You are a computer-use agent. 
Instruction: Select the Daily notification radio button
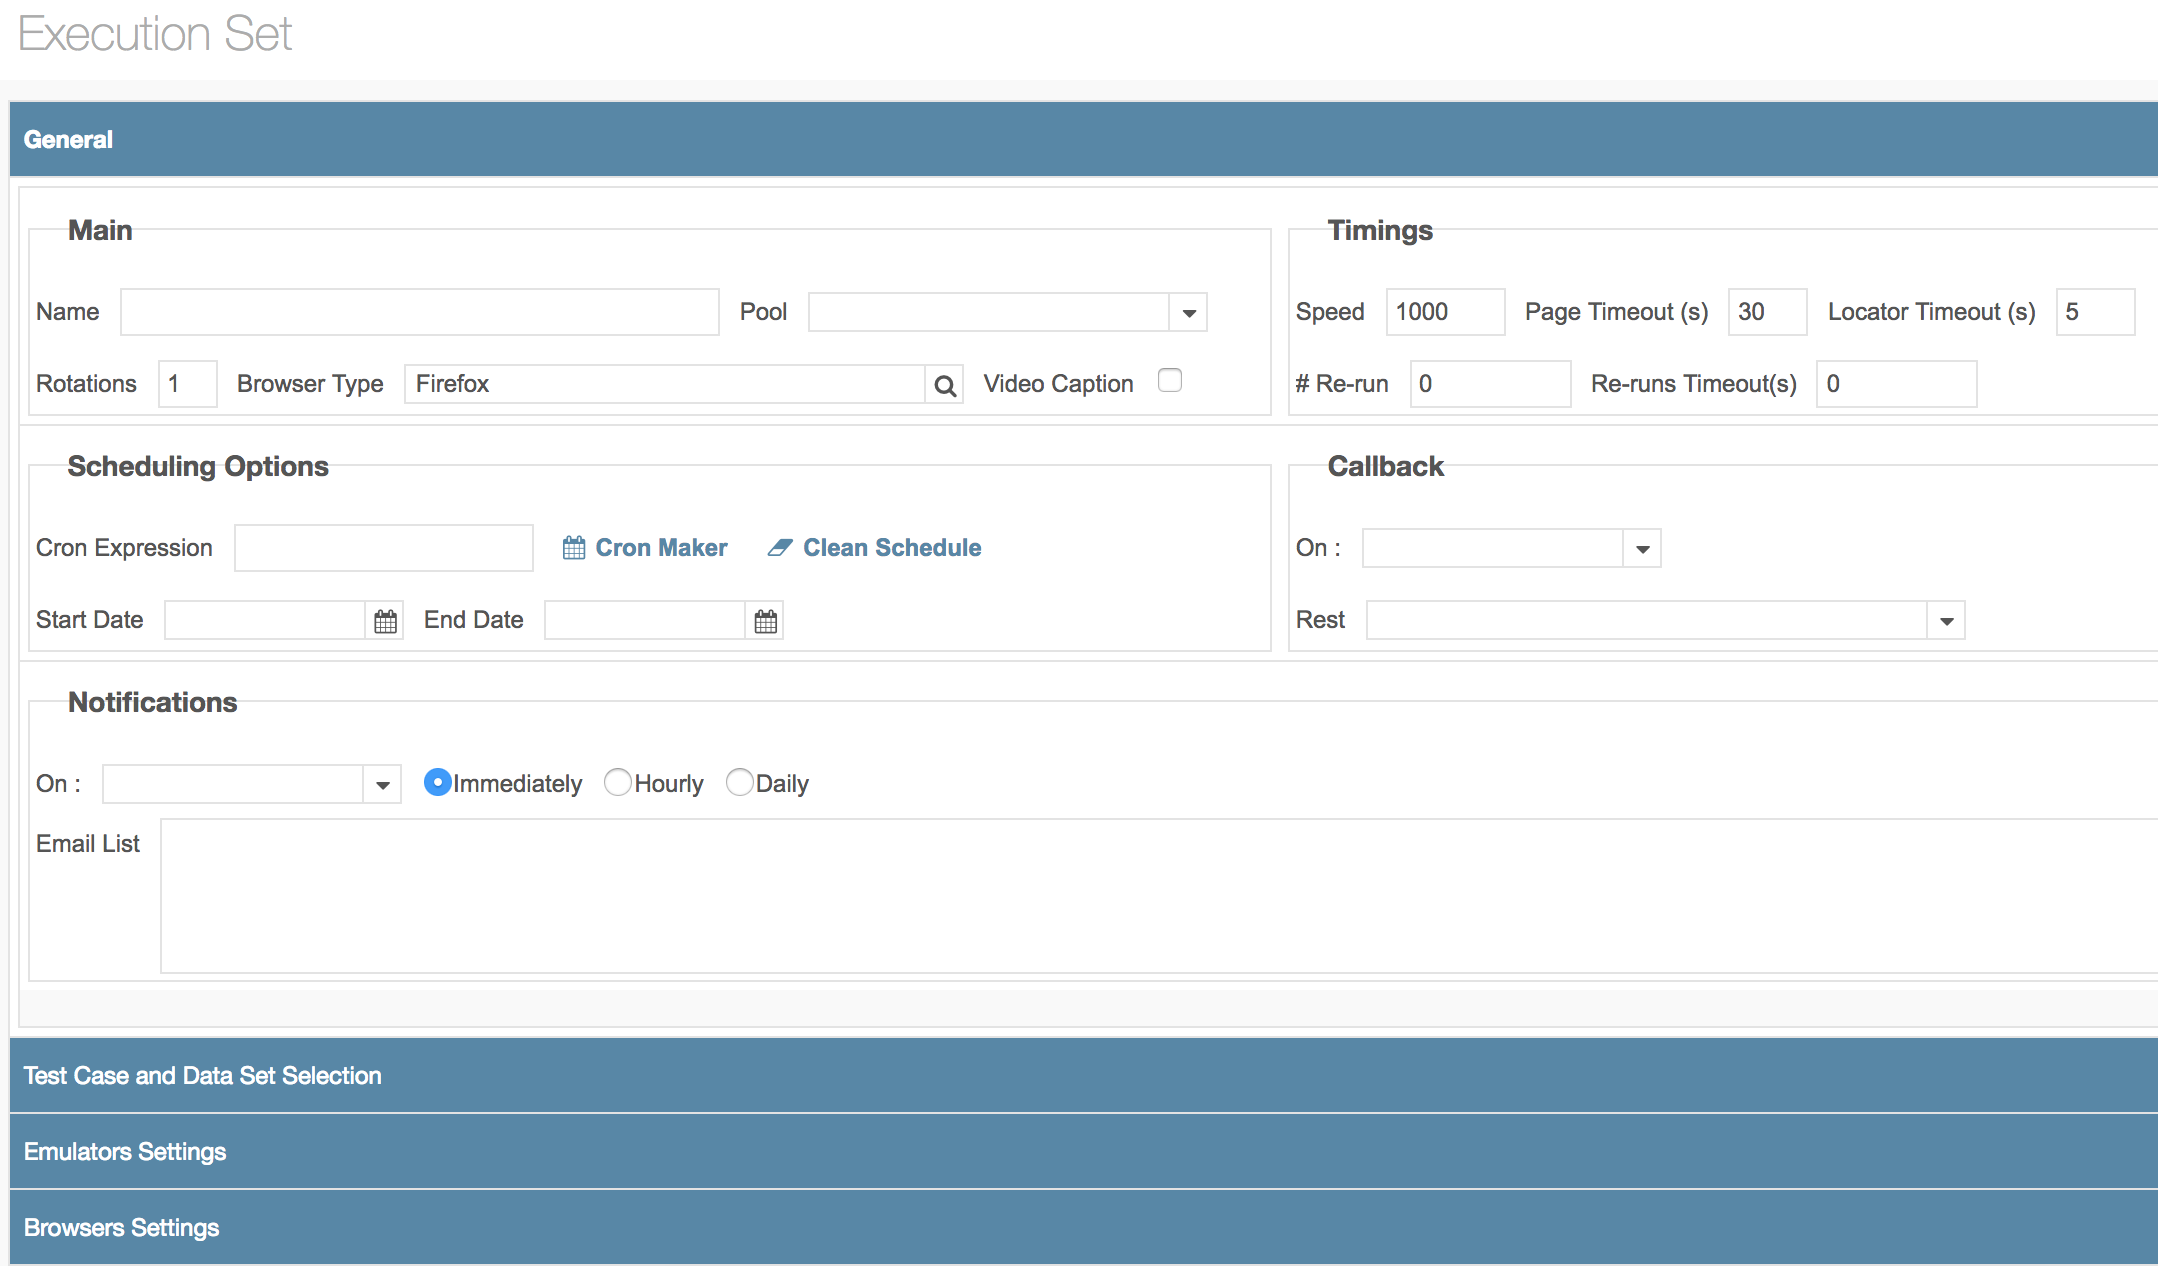[739, 782]
